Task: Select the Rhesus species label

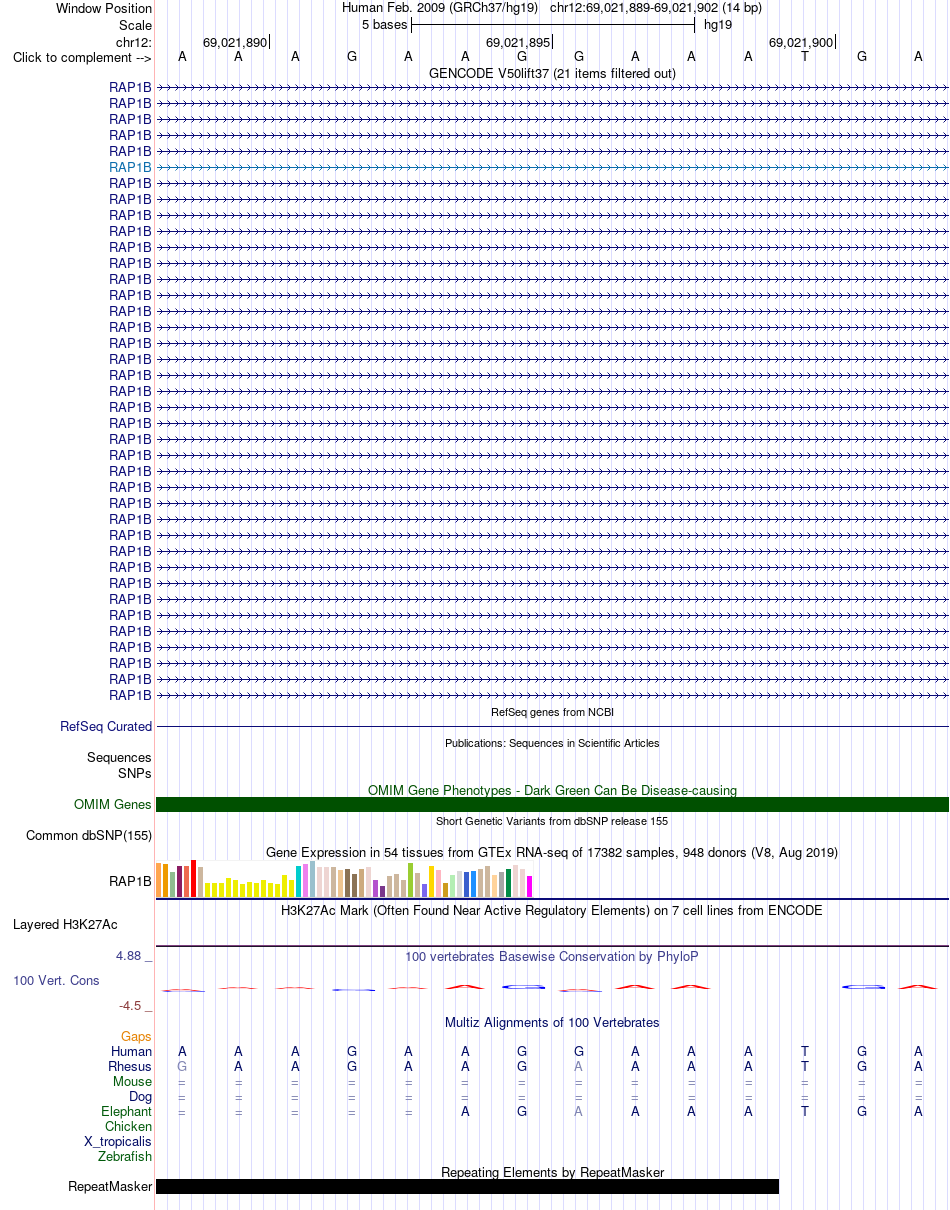Action: coord(130,1067)
